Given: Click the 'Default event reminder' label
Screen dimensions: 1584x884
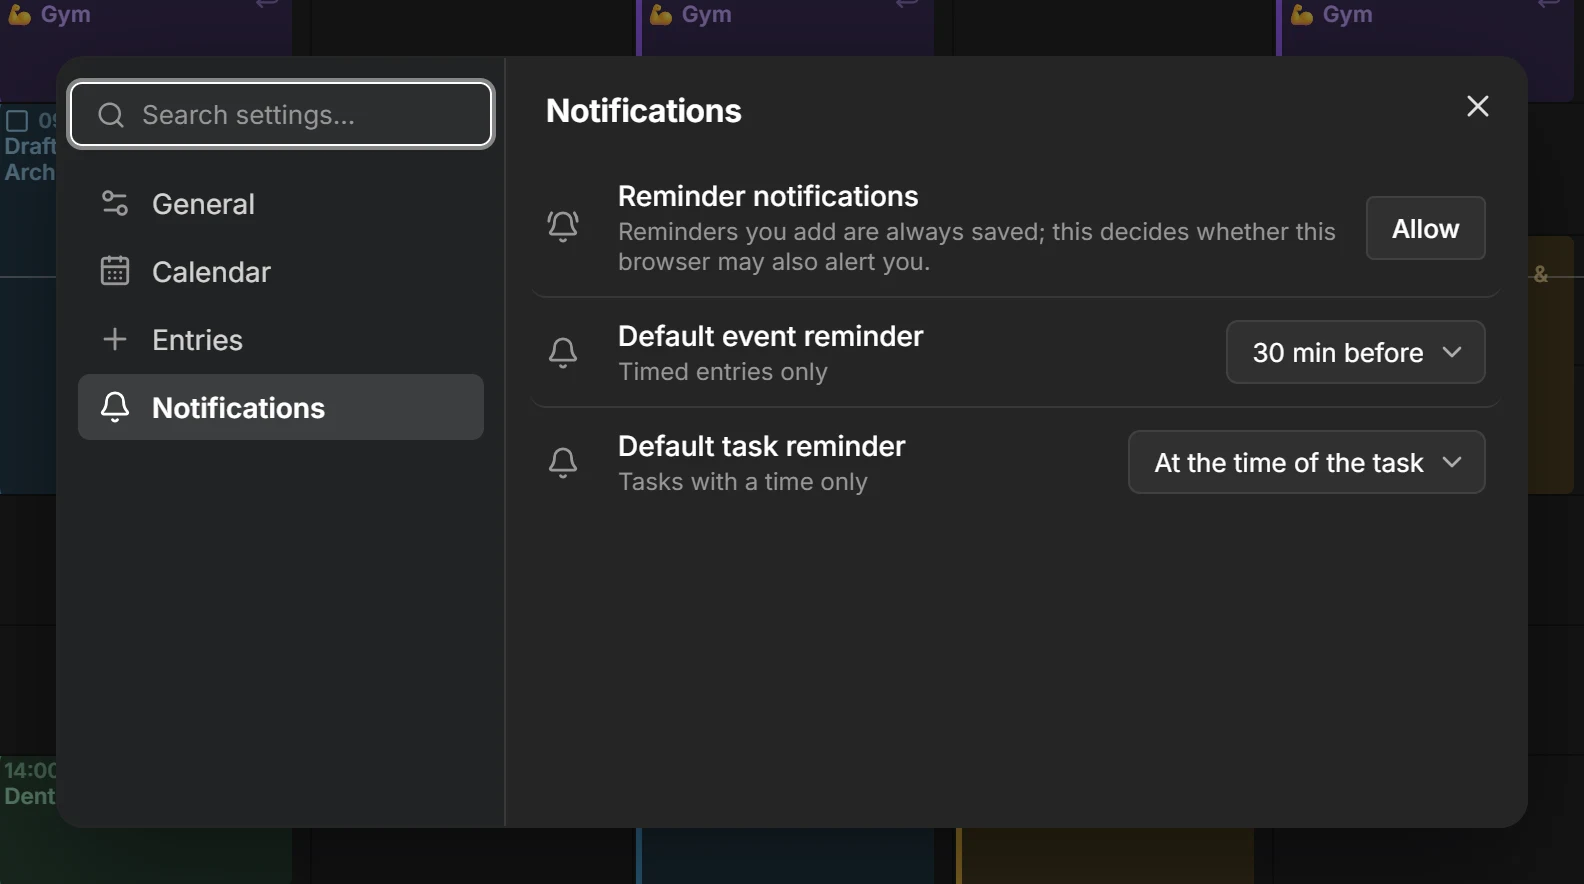Looking at the screenshot, I should click(770, 336).
